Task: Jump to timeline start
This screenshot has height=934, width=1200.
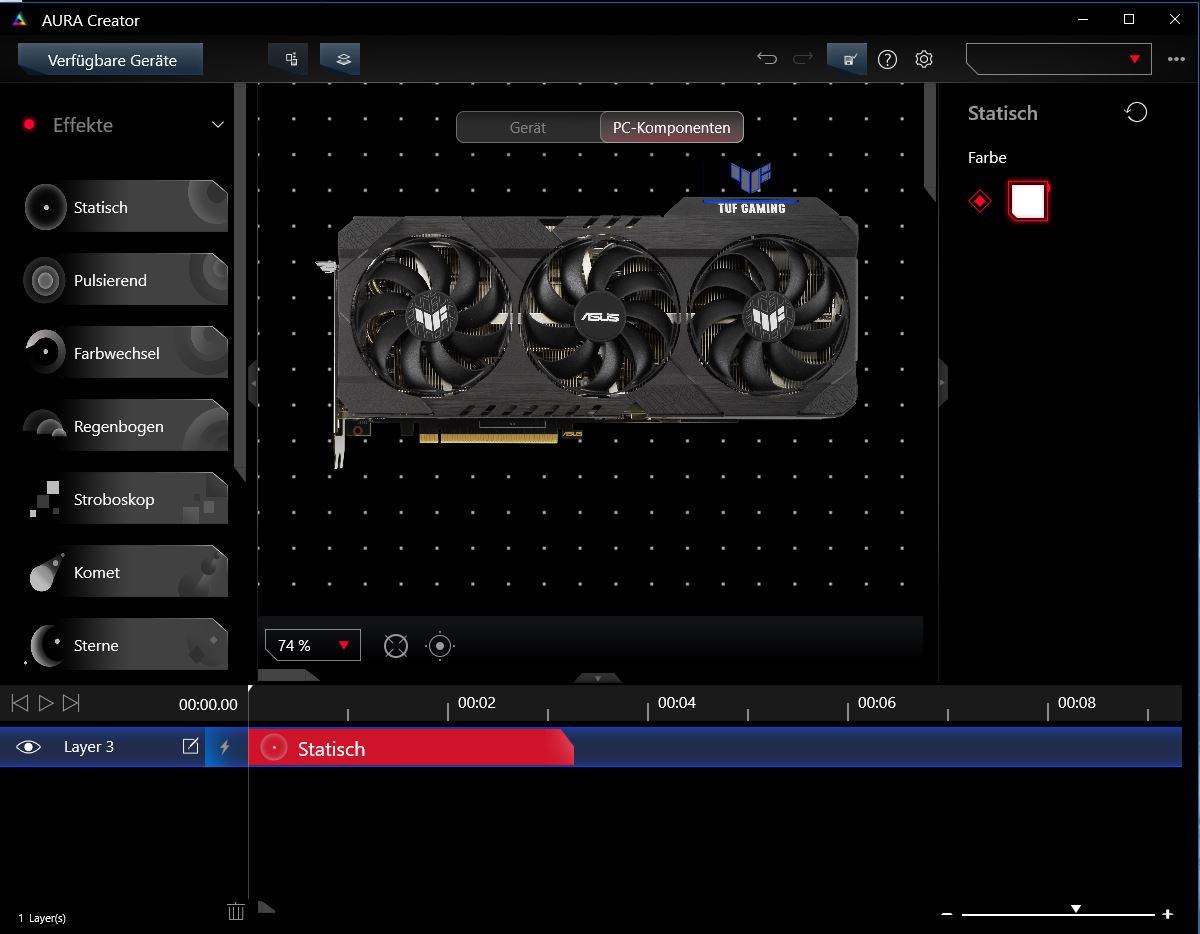Action: coord(19,703)
